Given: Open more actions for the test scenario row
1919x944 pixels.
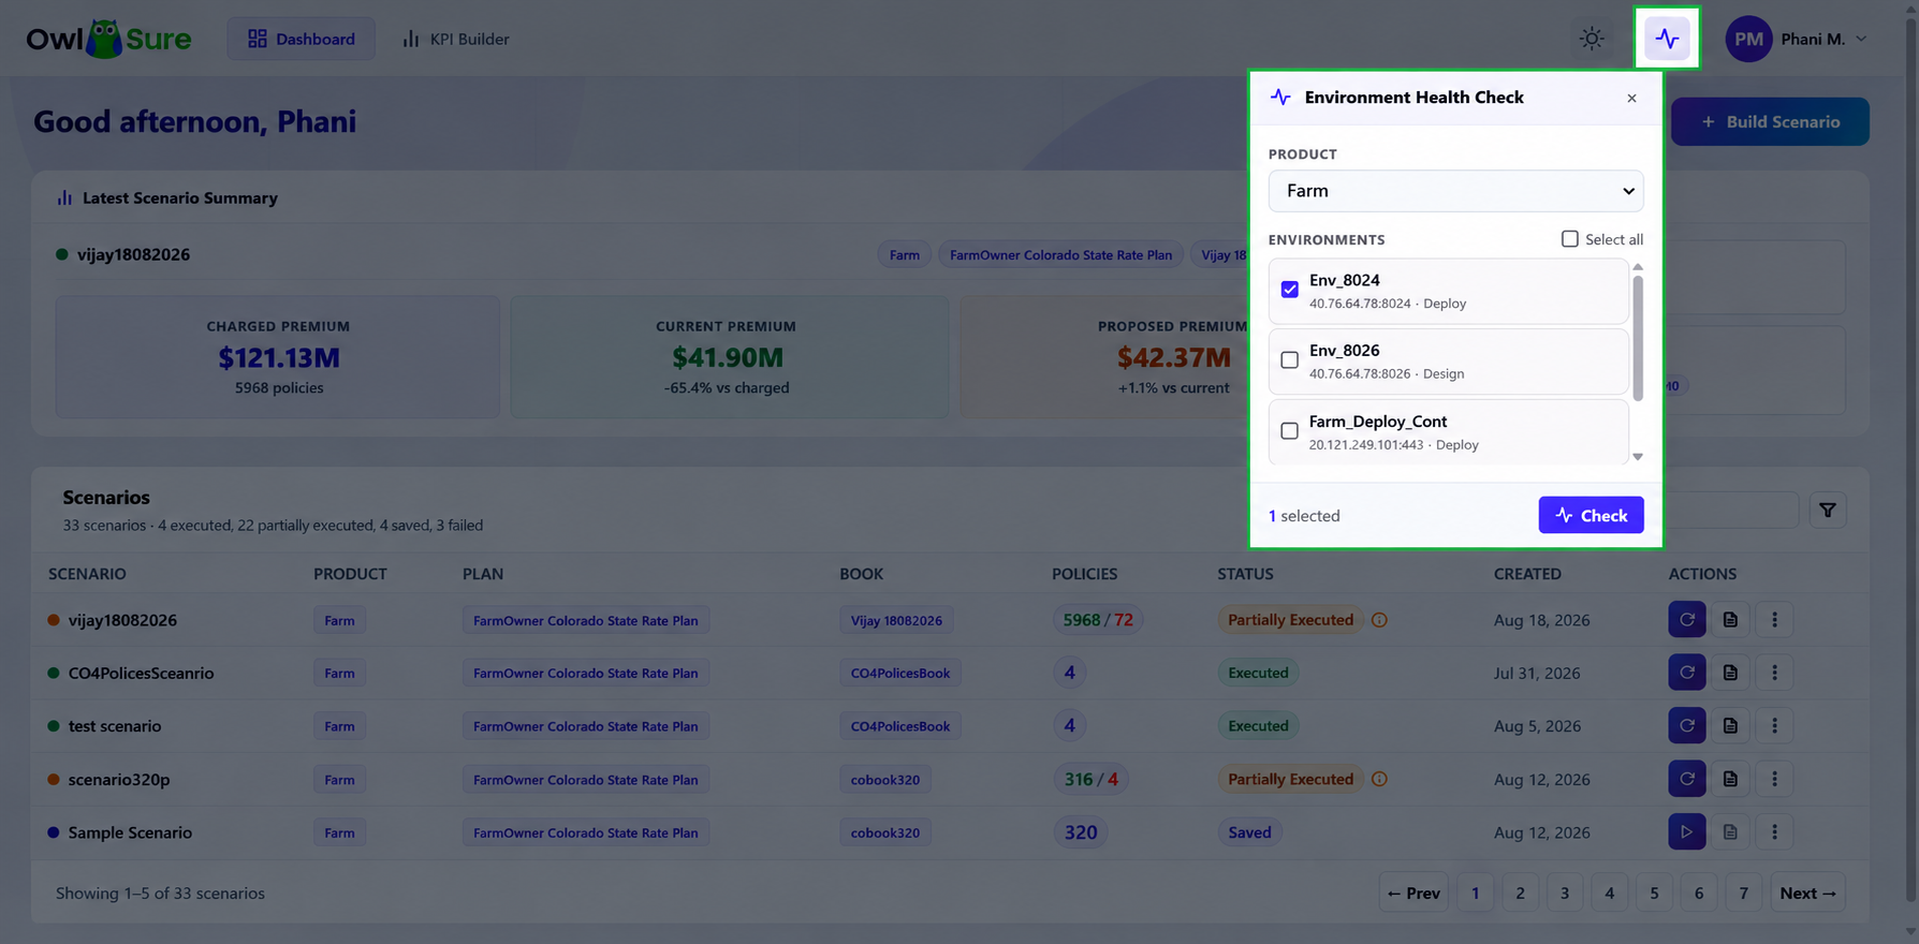Looking at the screenshot, I should (x=1774, y=726).
